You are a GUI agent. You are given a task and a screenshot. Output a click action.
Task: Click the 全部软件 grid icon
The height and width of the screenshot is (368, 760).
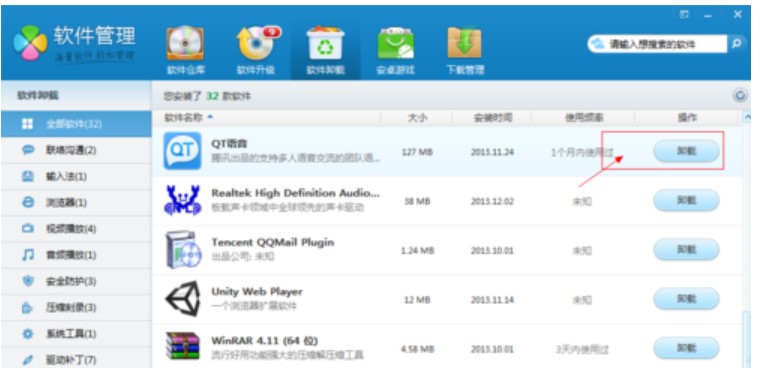(28, 124)
